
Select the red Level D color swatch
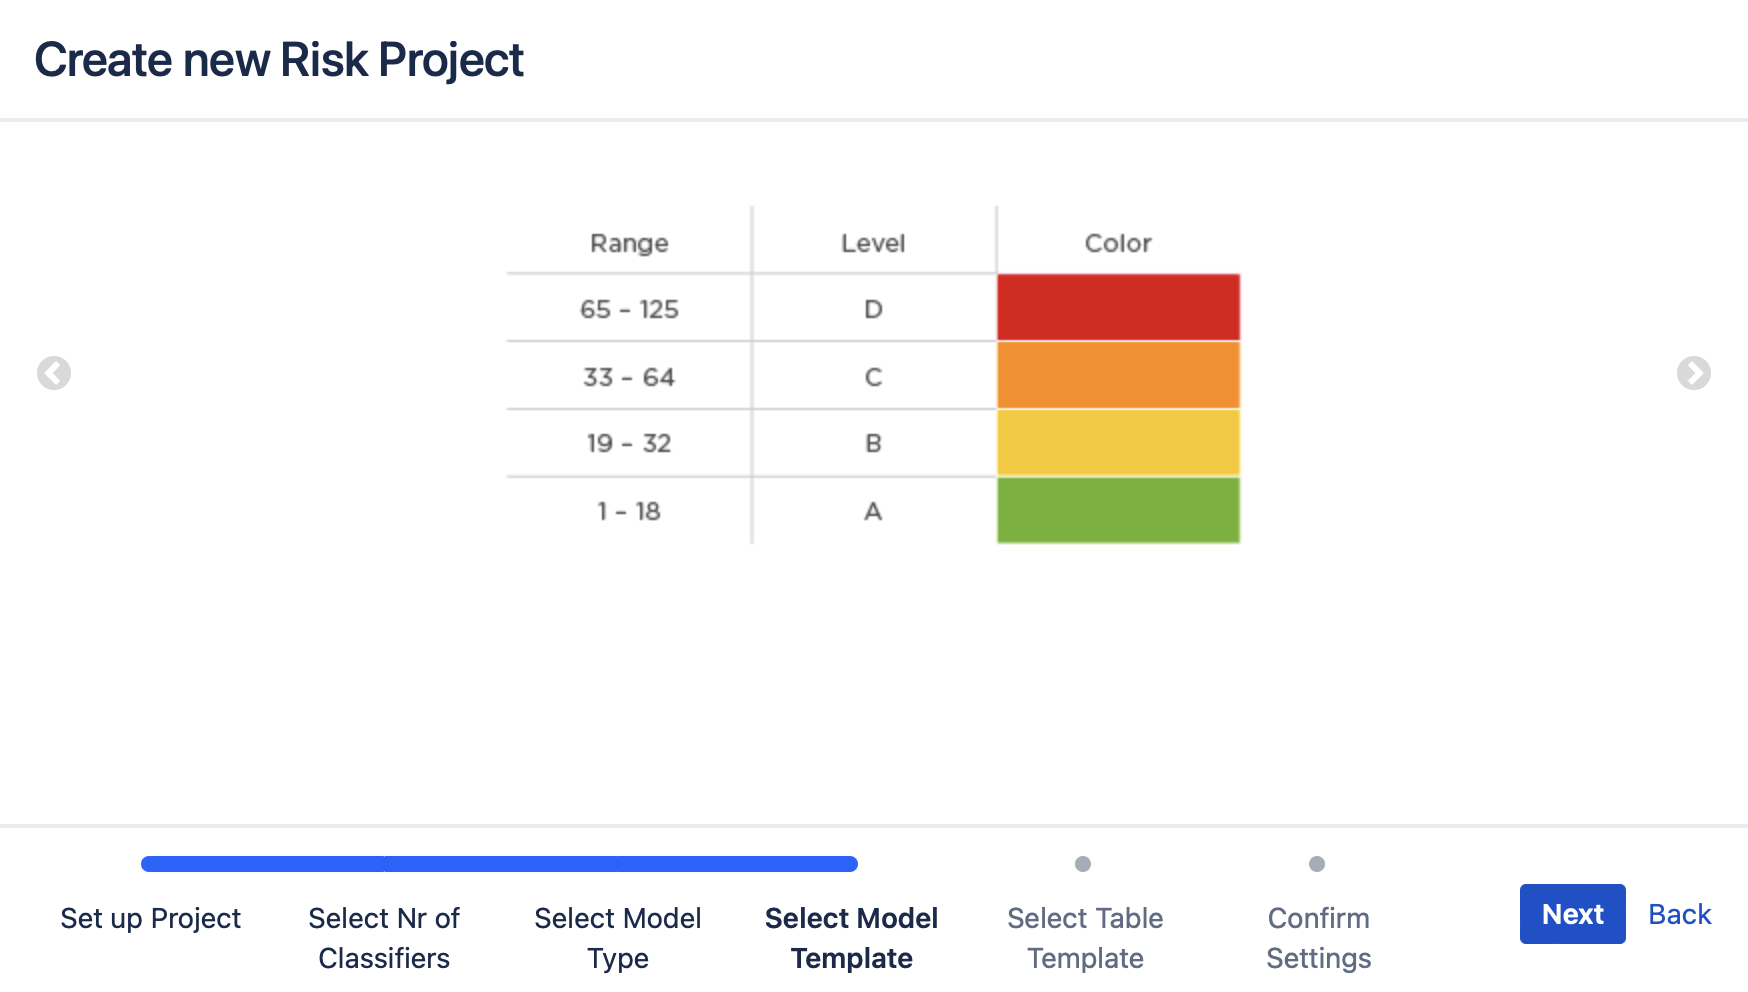pos(1117,308)
